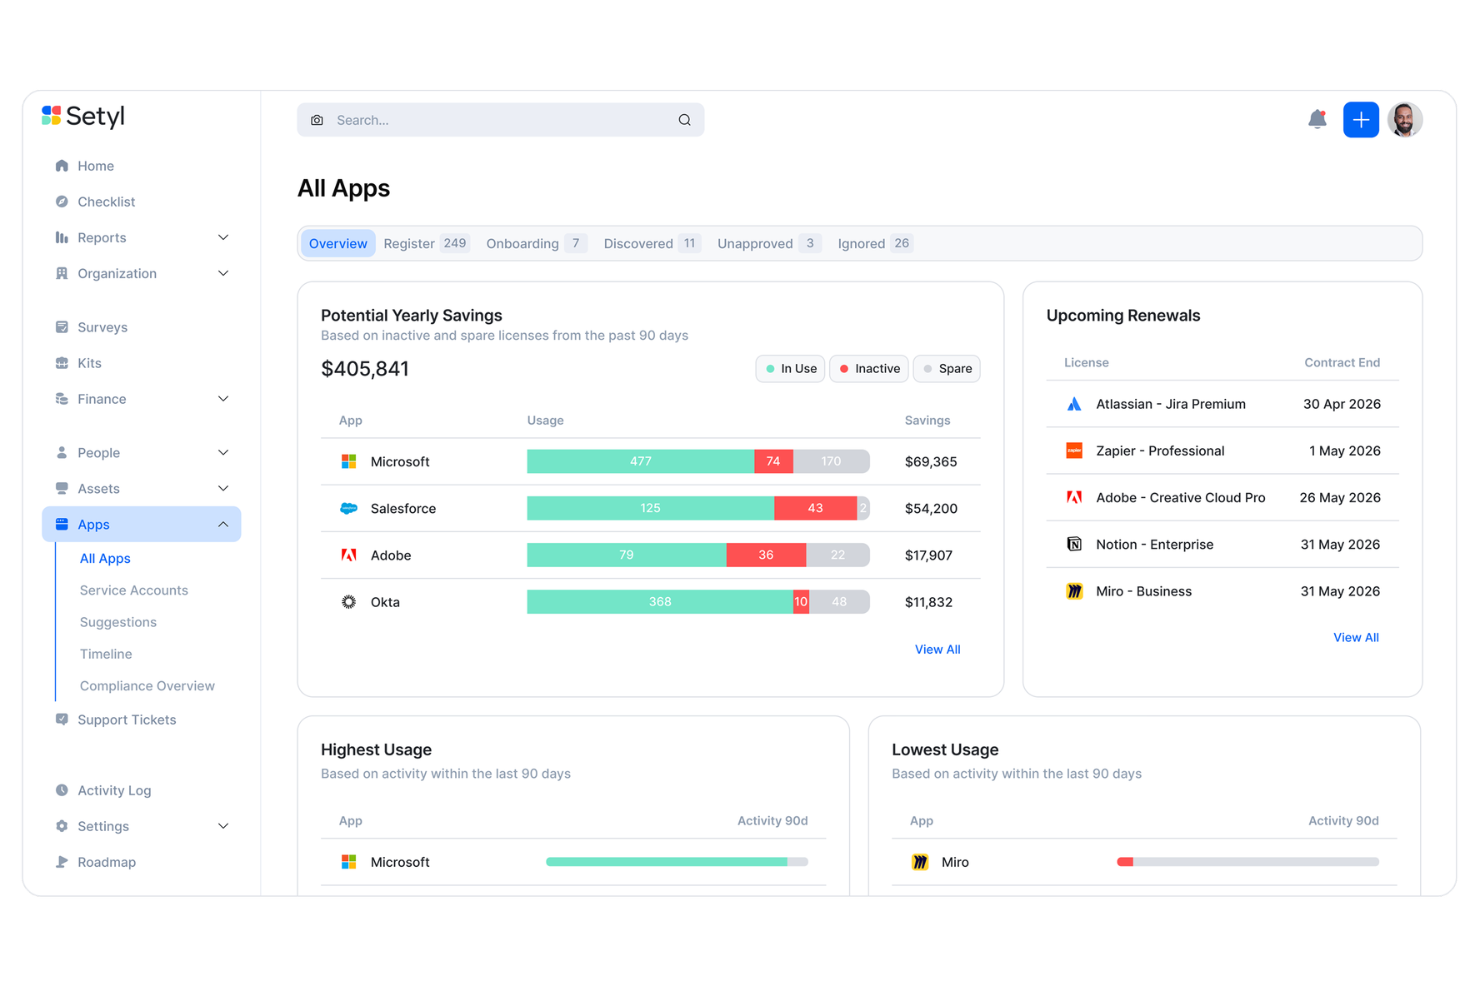
Task: Click the People person icon
Action: [62, 453]
